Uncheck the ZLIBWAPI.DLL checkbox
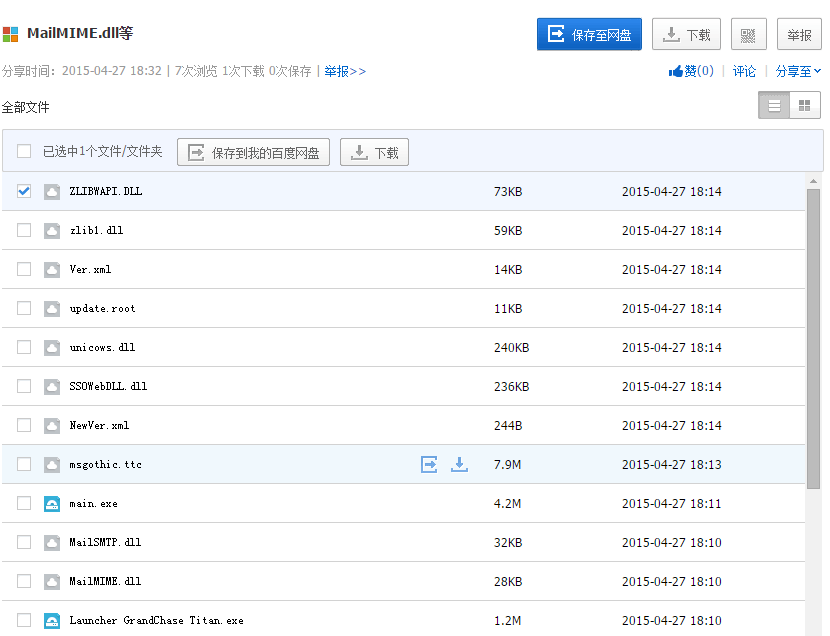 pos(24,191)
